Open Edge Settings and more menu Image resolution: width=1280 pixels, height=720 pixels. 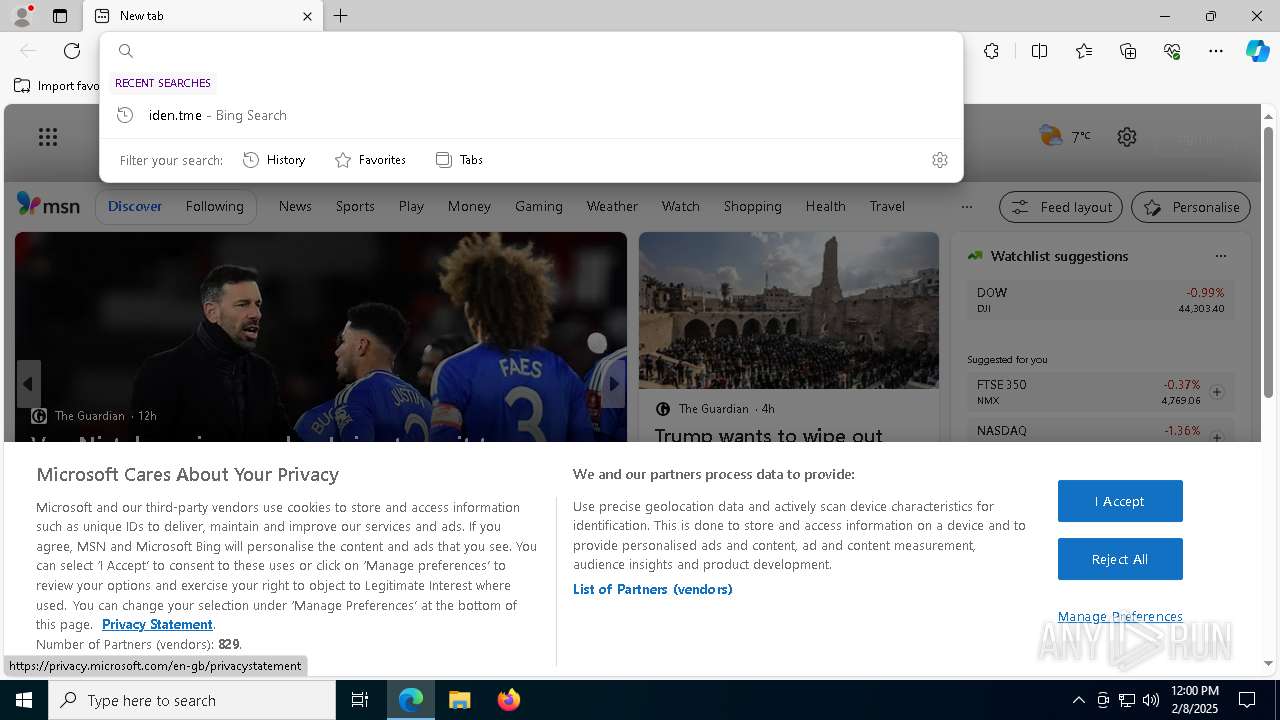pos(1216,51)
